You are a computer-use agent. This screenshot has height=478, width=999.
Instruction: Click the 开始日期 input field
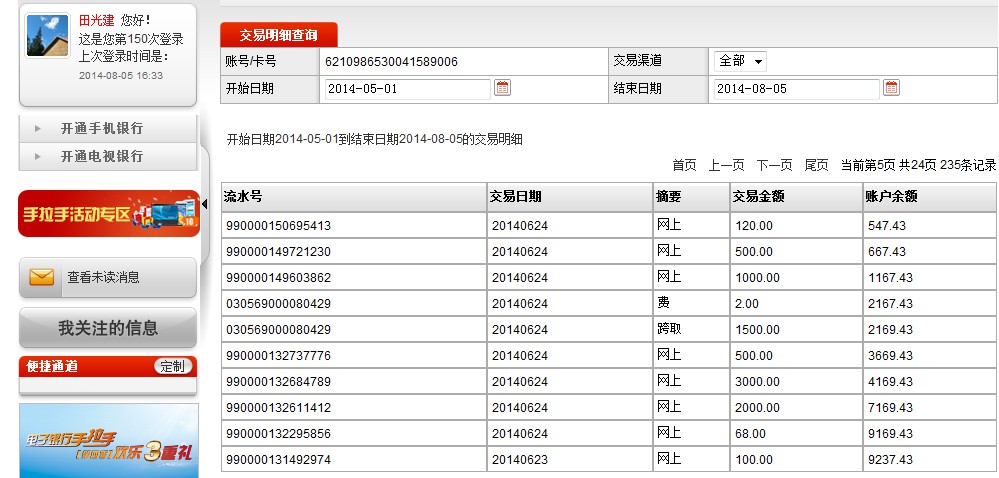click(x=407, y=89)
